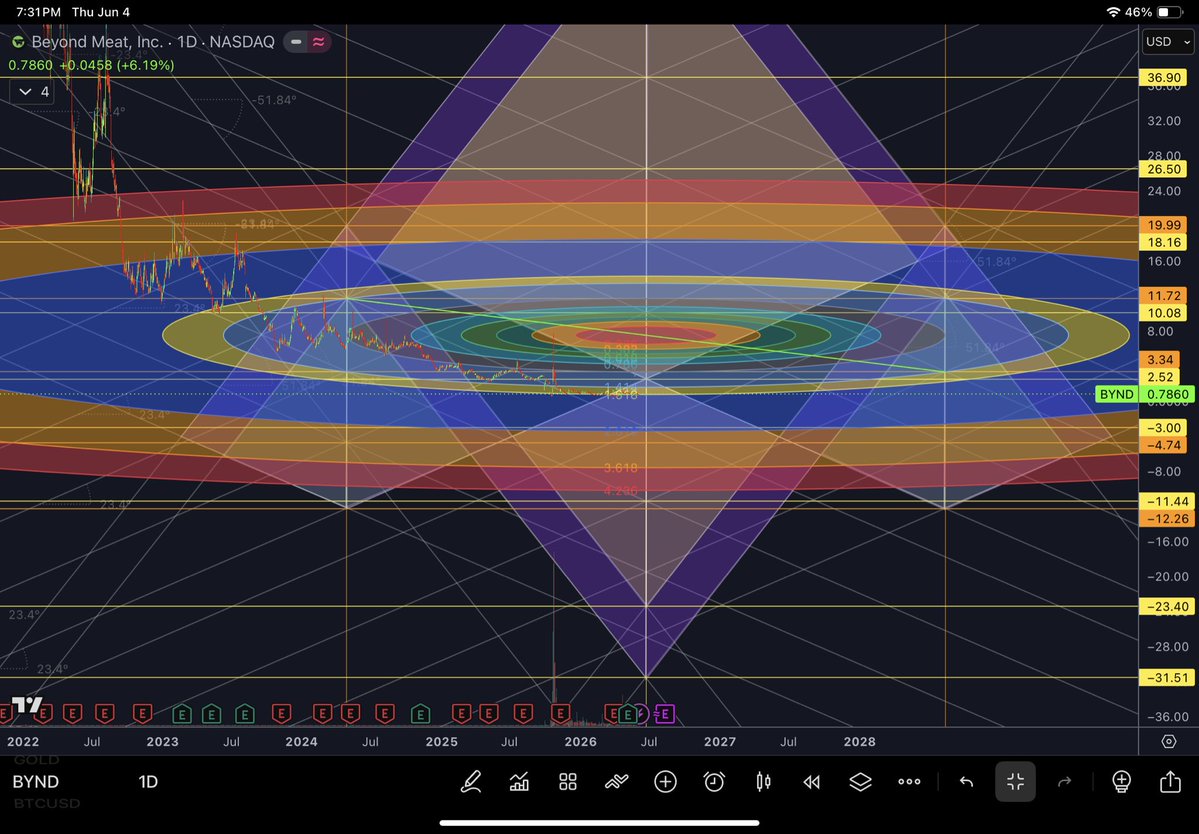Tap the 3.618 Fibonacci level label
Viewport: 1199px width, 834px height.
[x=620, y=468]
